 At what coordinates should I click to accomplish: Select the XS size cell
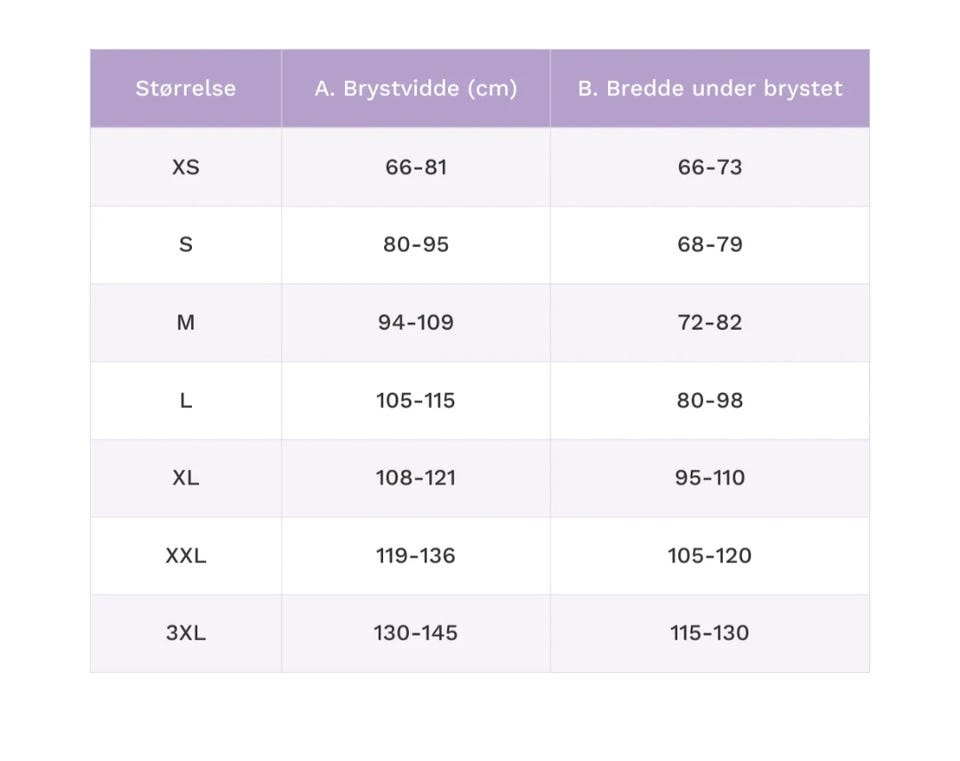click(186, 167)
